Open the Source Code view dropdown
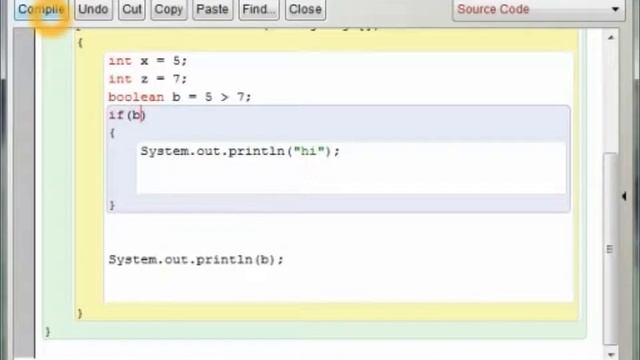This screenshot has height=360, width=640. pos(538,9)
